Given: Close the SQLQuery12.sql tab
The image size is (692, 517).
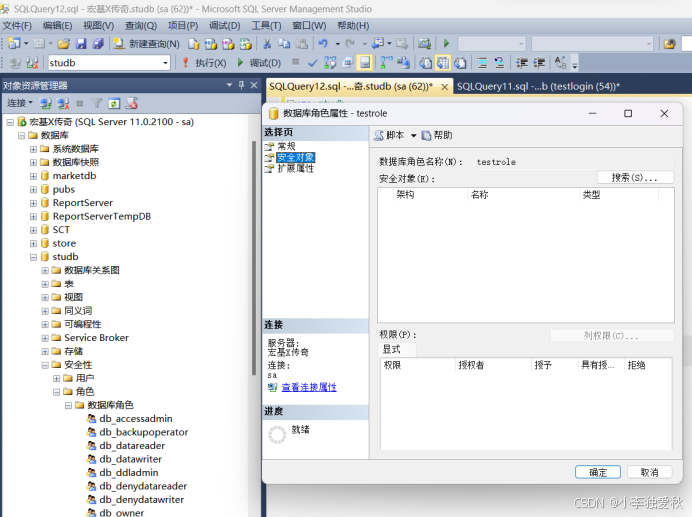Looking at the screenshot, I should 445,87.
